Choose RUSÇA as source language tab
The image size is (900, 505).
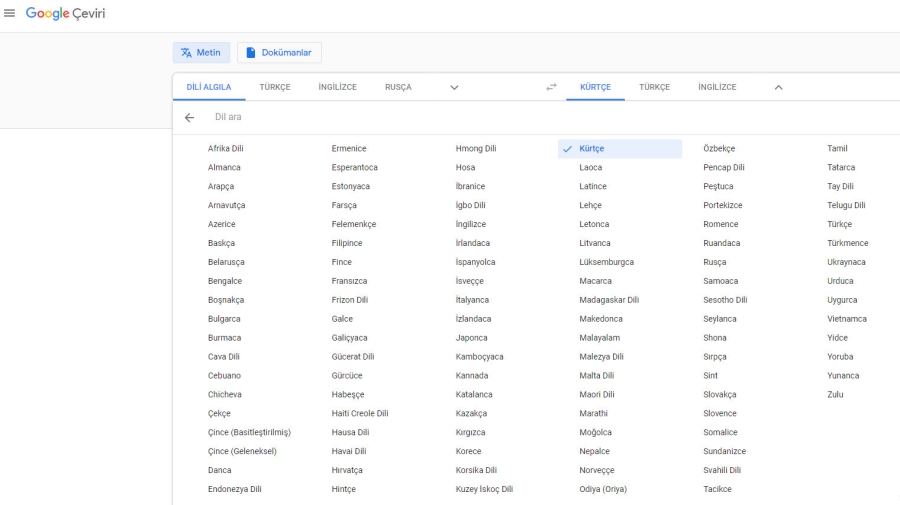(x=398, y=87)
